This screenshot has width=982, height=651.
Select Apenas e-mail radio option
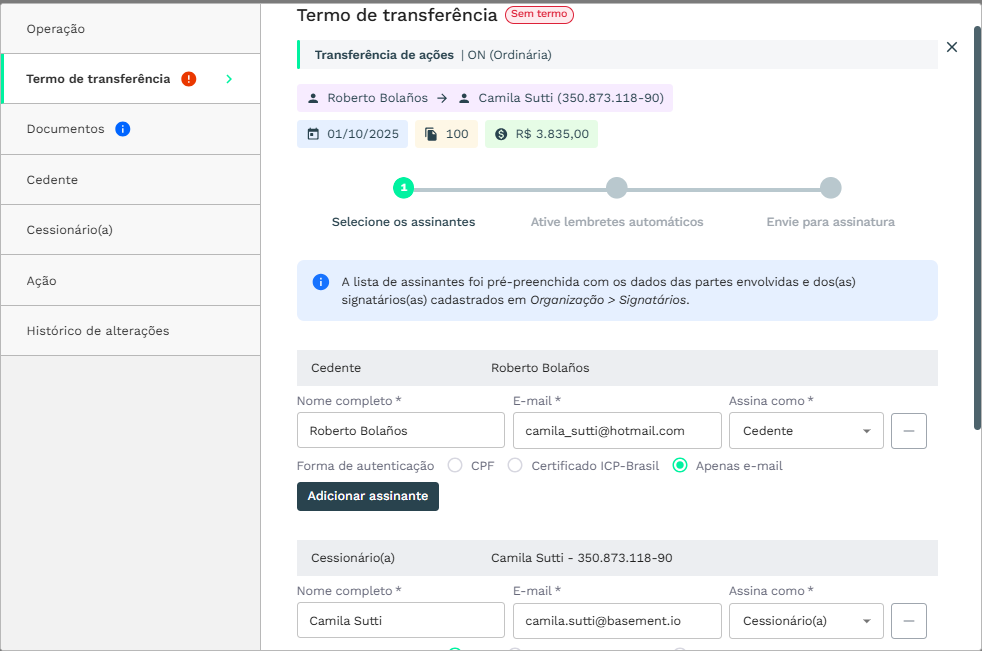680,465
